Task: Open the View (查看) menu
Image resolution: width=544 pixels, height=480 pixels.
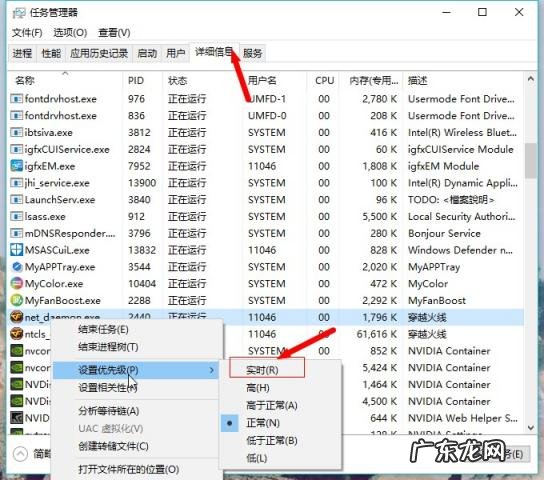Action: (114, 33)
